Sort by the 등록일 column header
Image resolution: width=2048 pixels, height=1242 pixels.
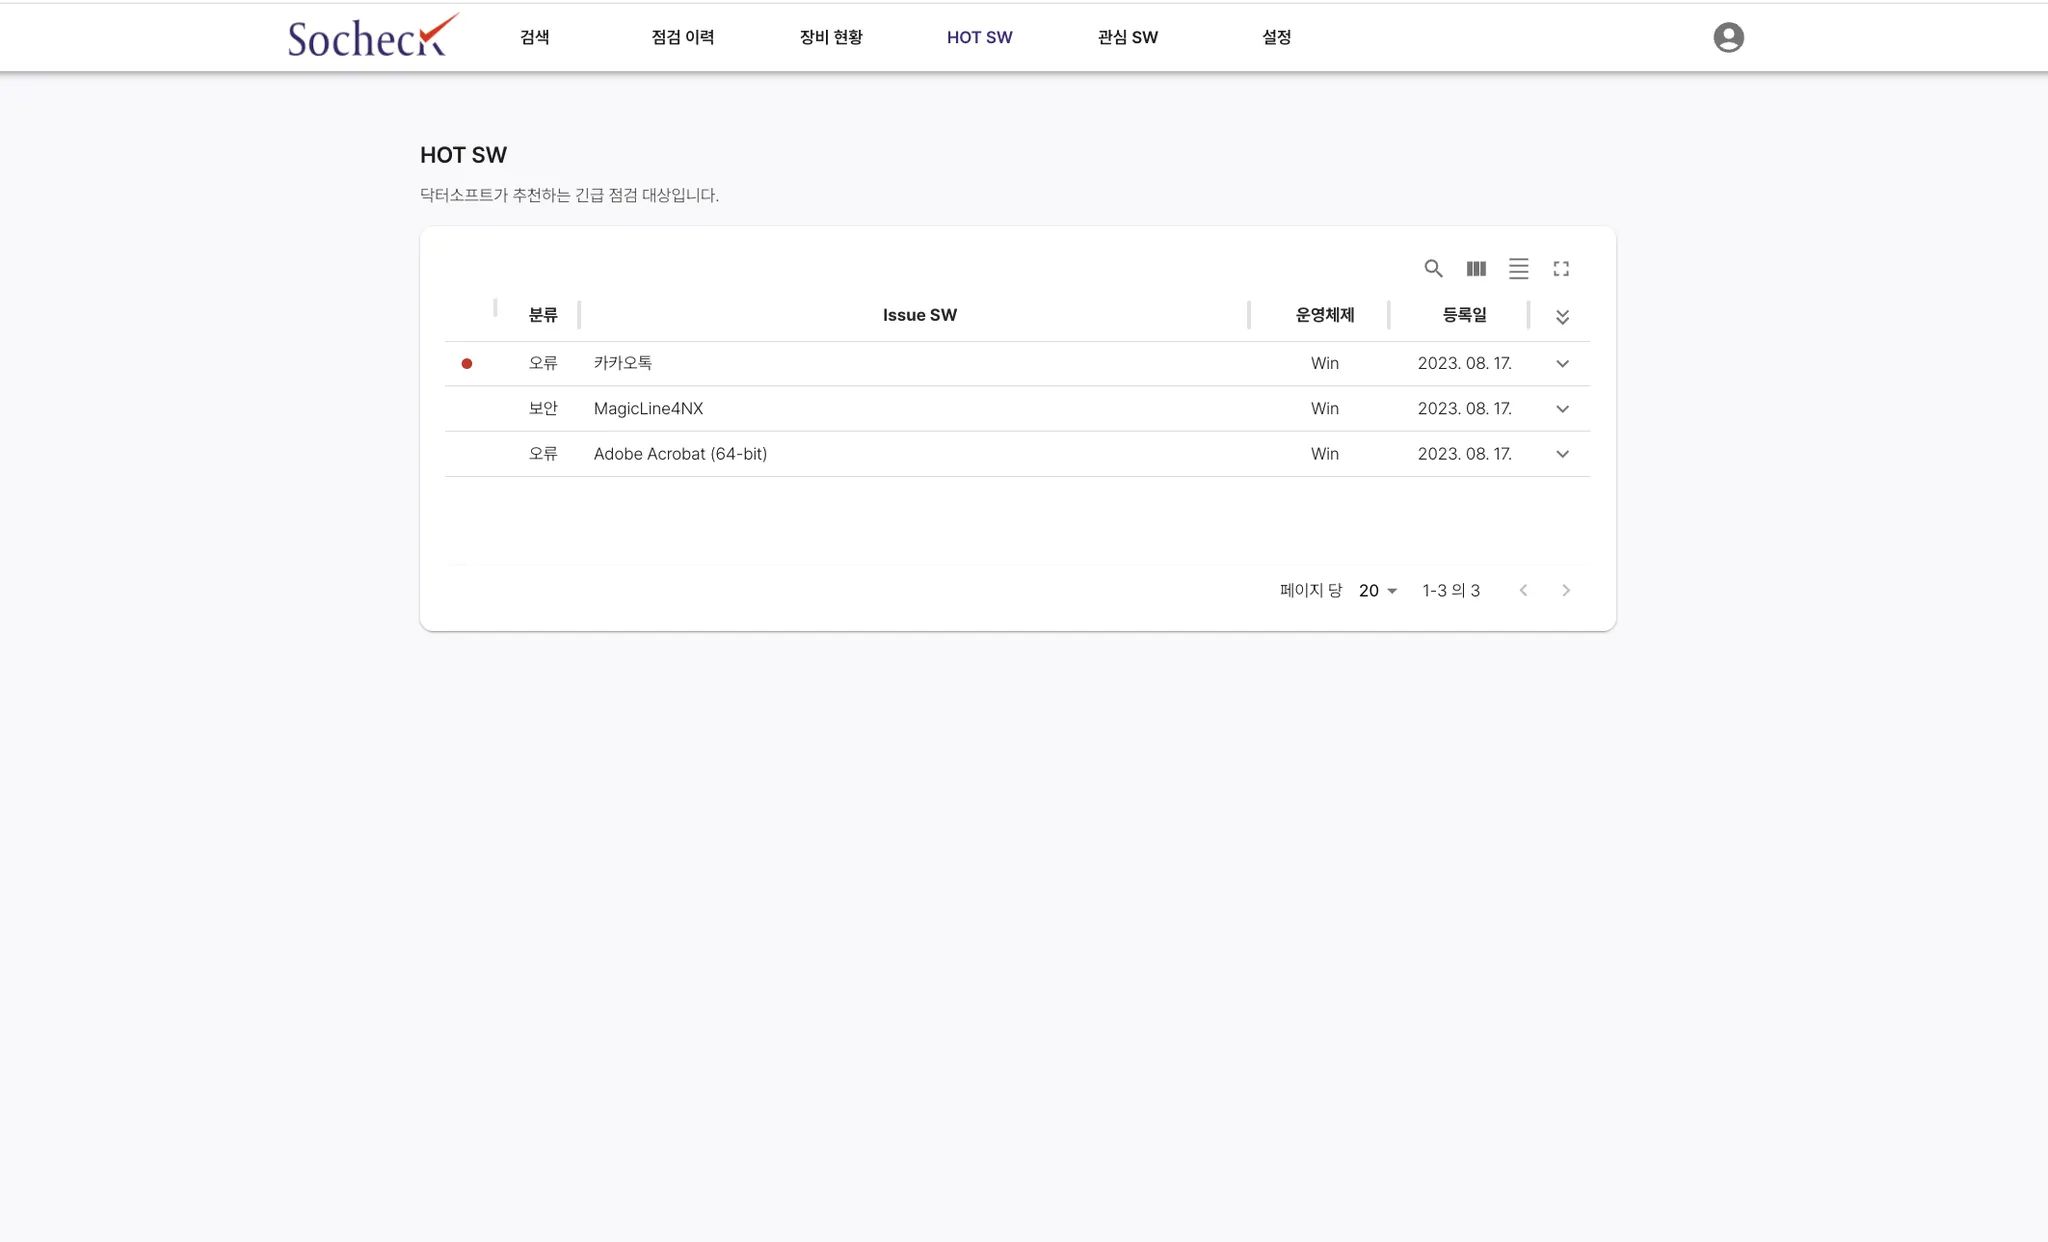click(x=1464, y=315)
